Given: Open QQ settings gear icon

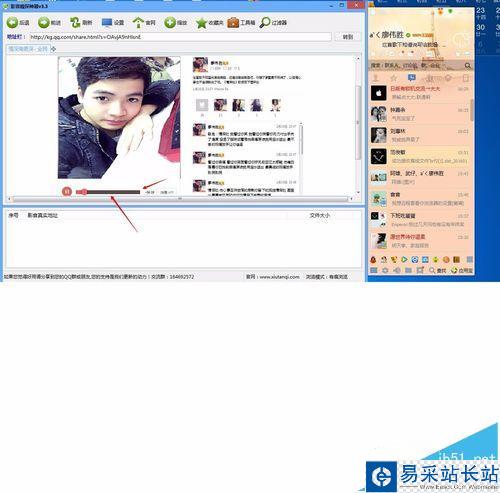Looking at the screenshot, I should point(385,270).
